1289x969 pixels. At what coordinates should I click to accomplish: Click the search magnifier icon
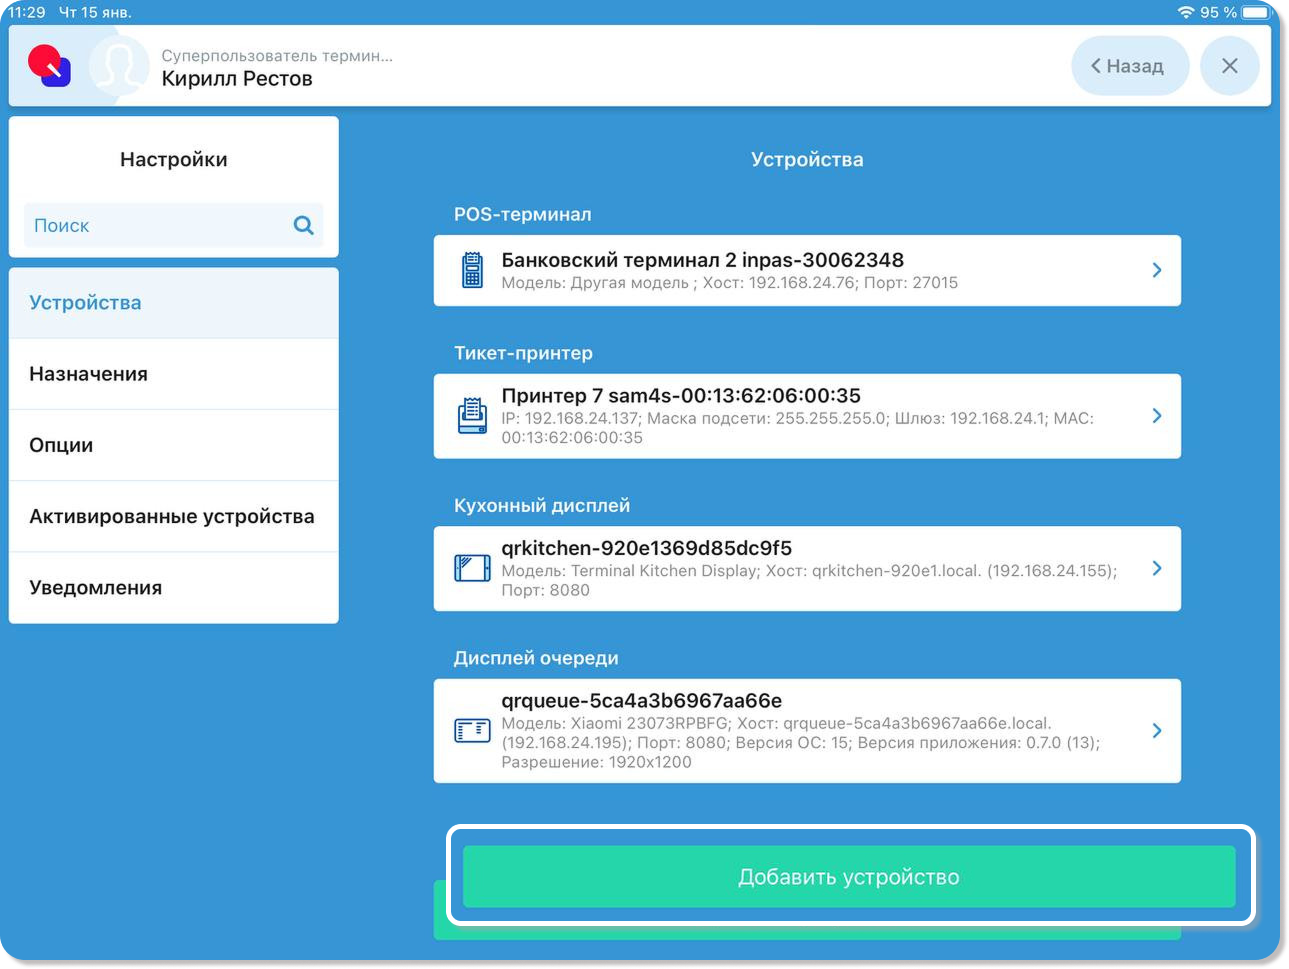303,225
